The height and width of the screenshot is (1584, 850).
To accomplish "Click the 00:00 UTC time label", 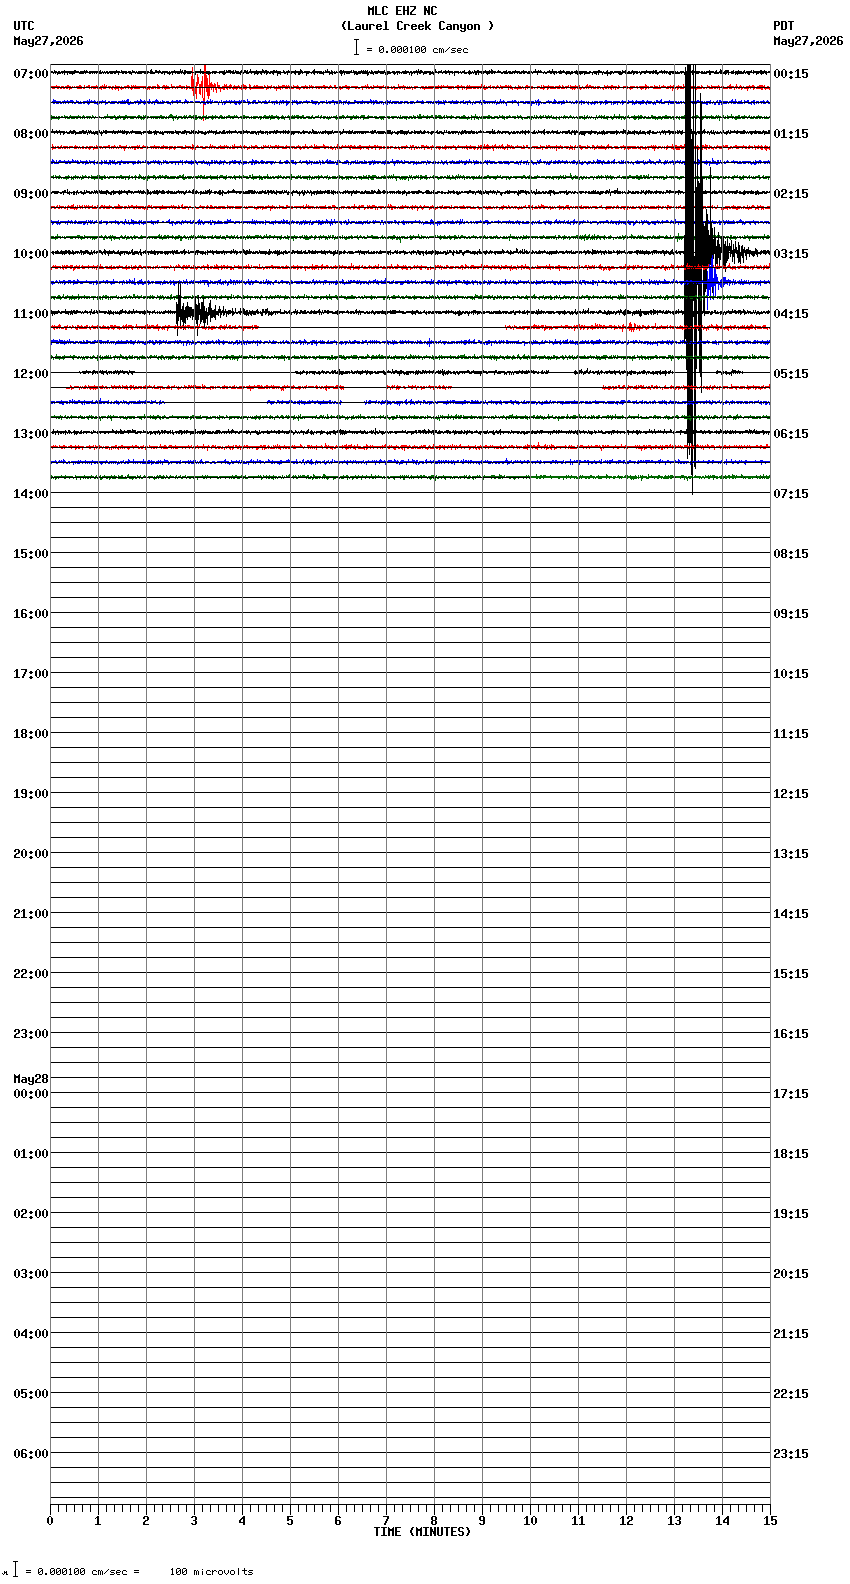I will click(x=30, y=1093).
